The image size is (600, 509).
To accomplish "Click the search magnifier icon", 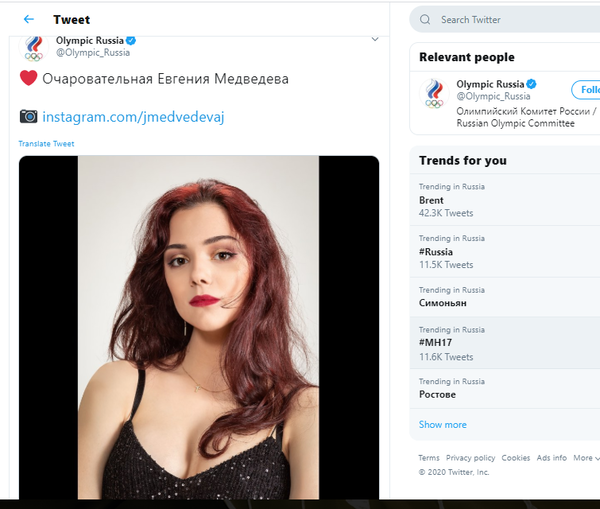I will pyautogui.click(x=425, y=20).
